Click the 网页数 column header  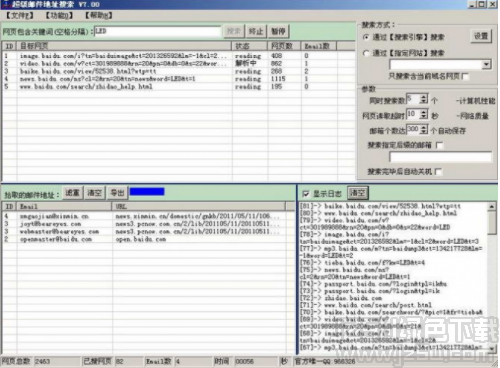tap(284, 46)
